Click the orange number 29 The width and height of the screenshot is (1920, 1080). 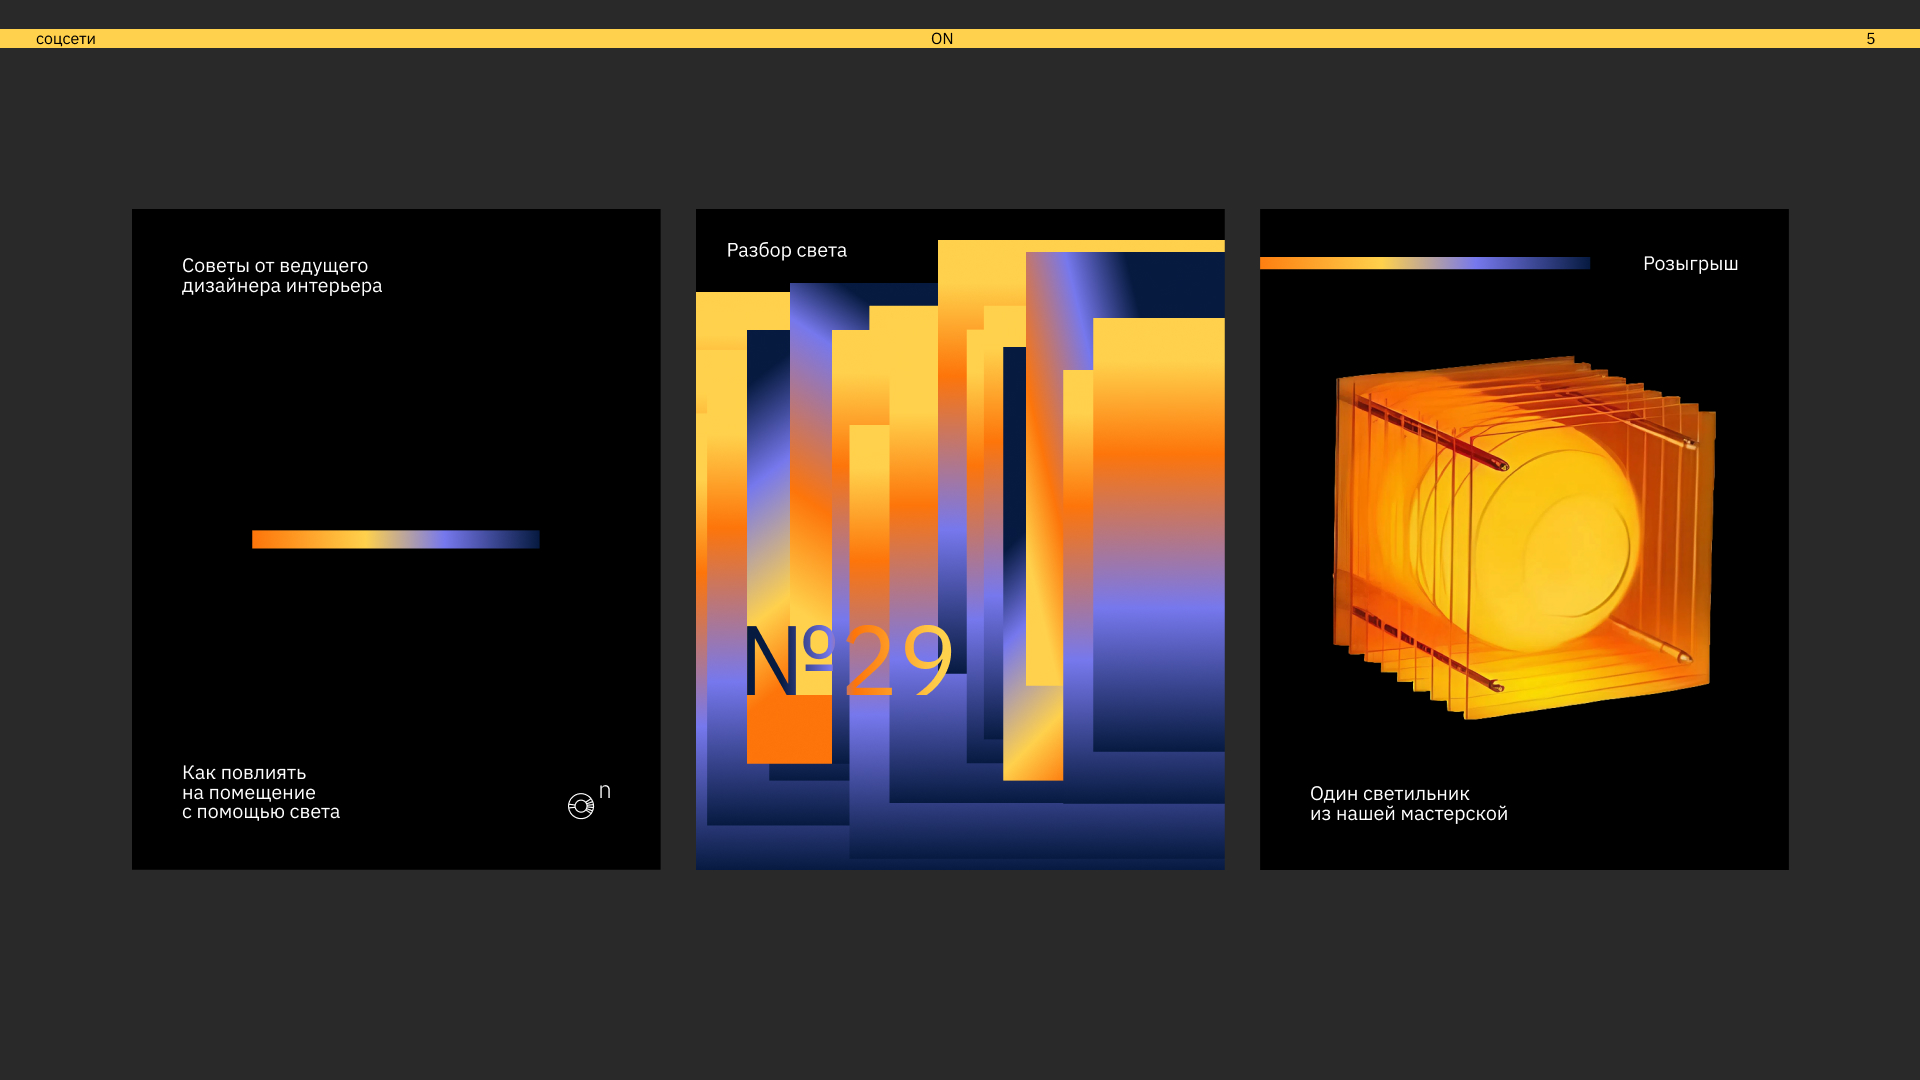[898, 659]
